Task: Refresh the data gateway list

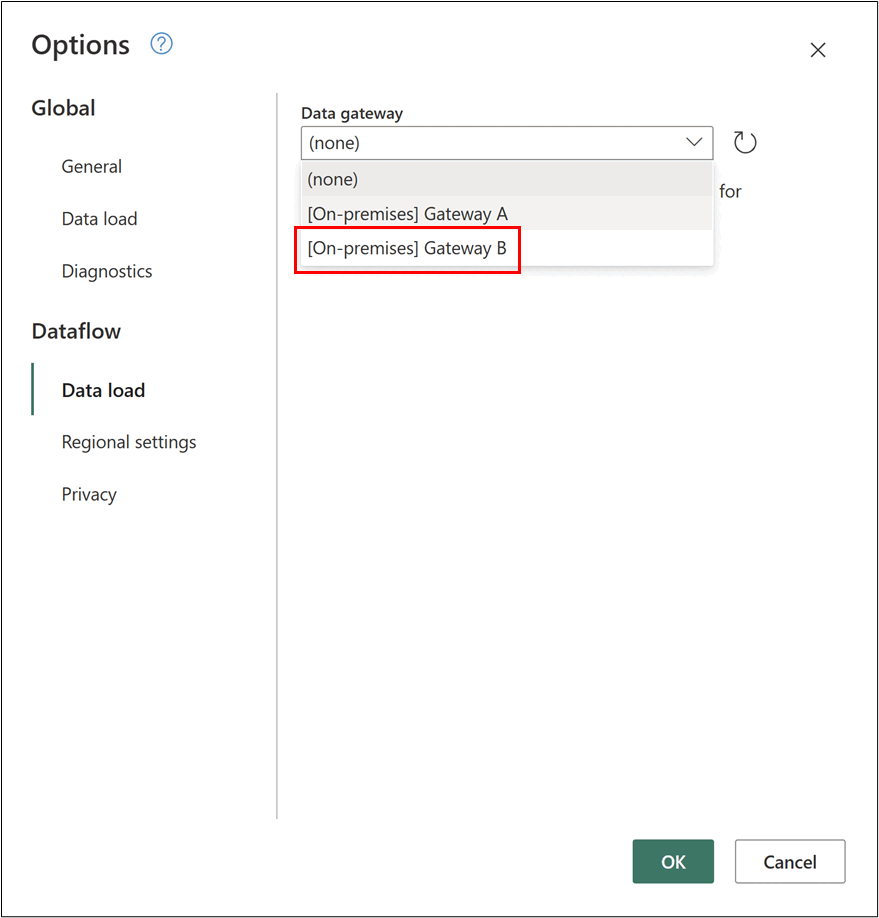Action: [745, 143]
